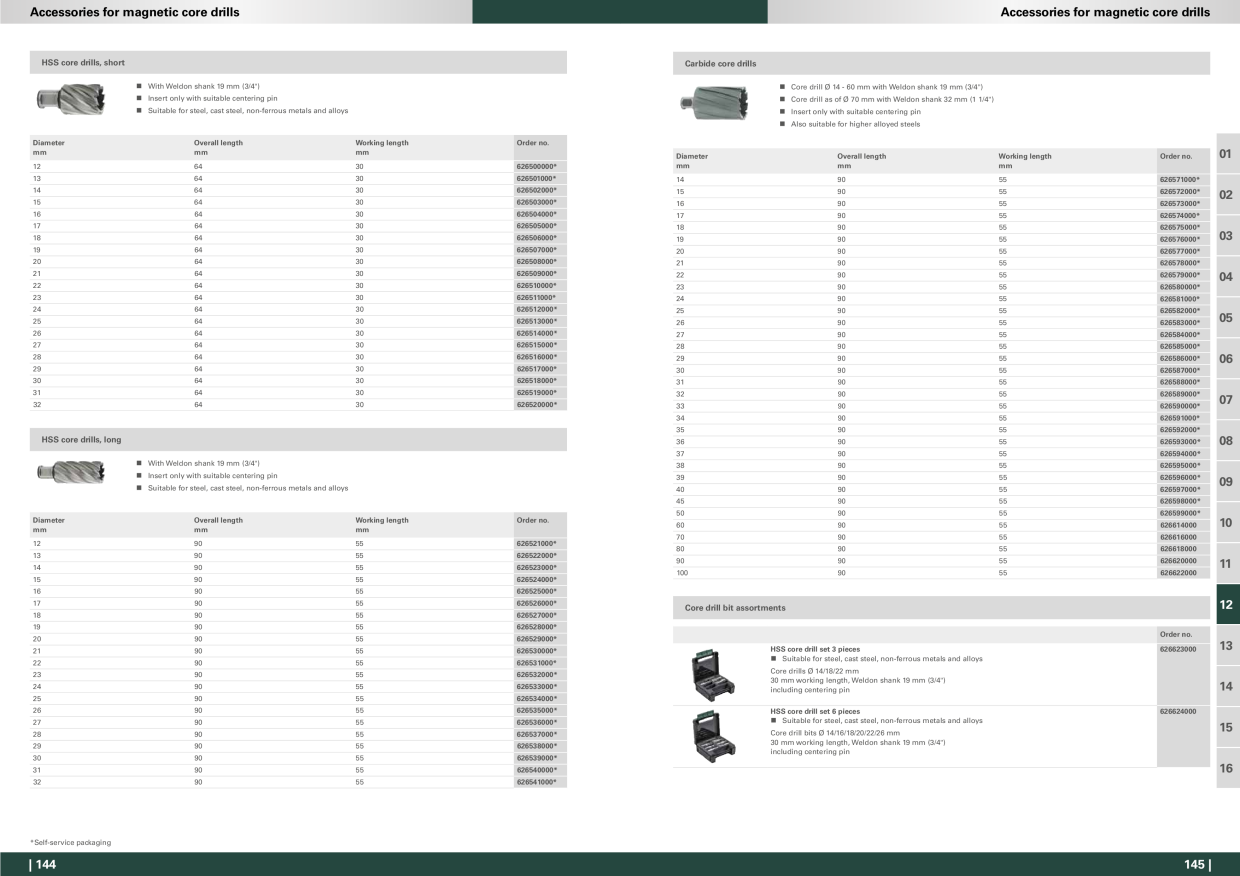Jump to chapter tab 09

pyautogui.click(x=1227, y=482)
